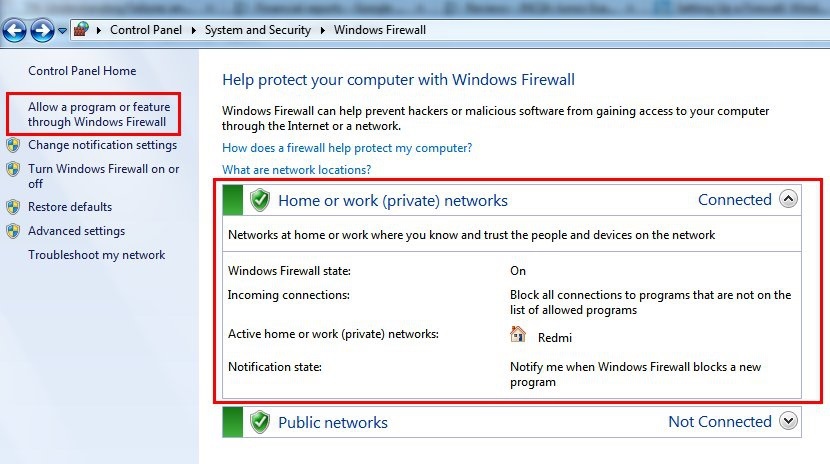Viewport: 830px width, 464px height.
Task: Open the recent pages dropdown arrow
Action: (62, 30)
